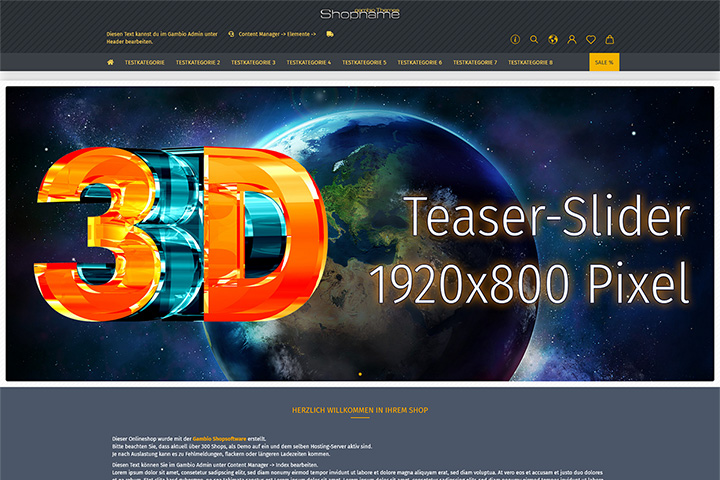Open the info icon in the header
Viewport: 720px width, 480px height.
(515, 40)
